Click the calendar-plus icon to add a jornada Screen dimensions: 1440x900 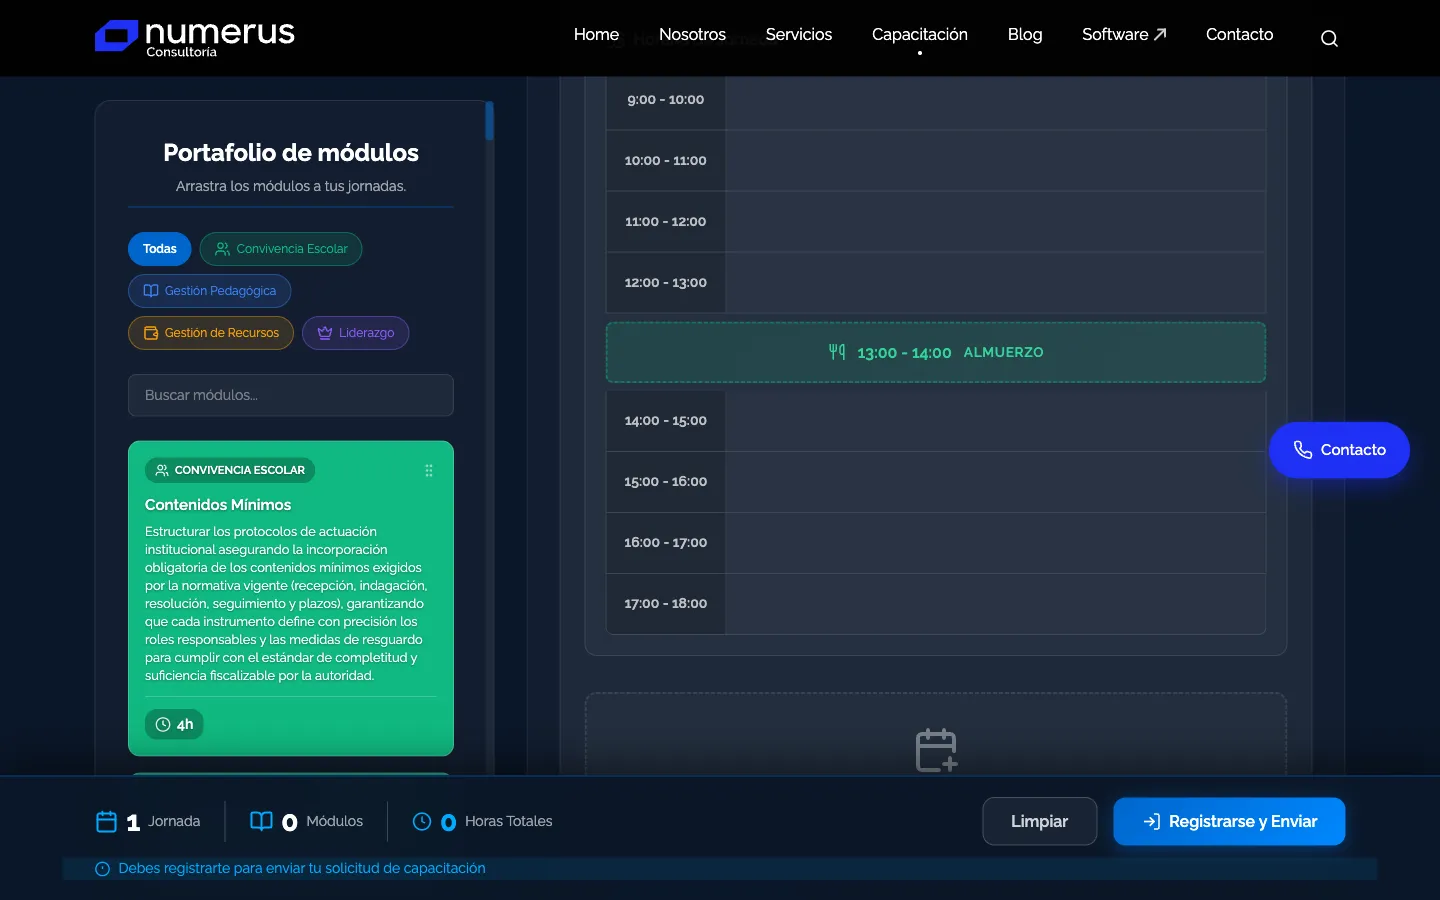pos(936,750)
